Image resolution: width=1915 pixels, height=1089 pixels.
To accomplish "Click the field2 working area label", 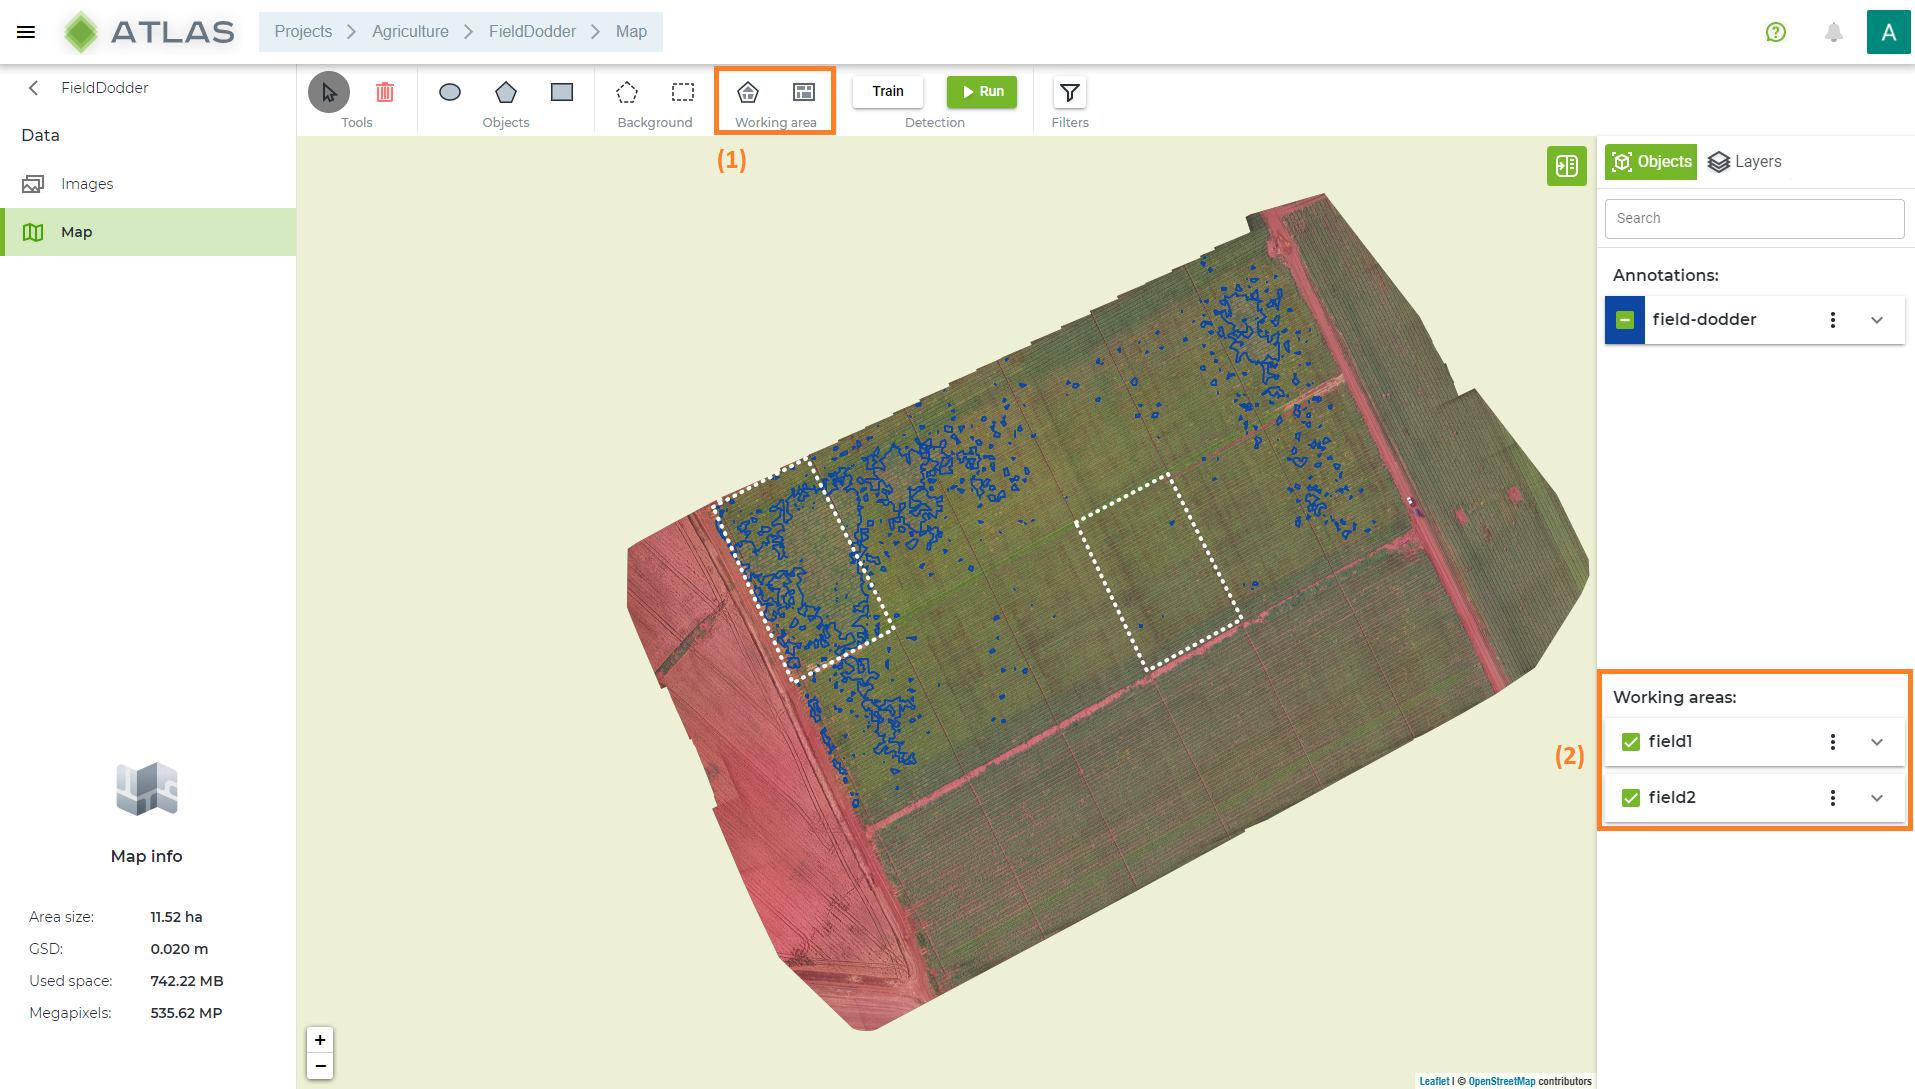I will pyautogui.click(x=1672, y=798).
